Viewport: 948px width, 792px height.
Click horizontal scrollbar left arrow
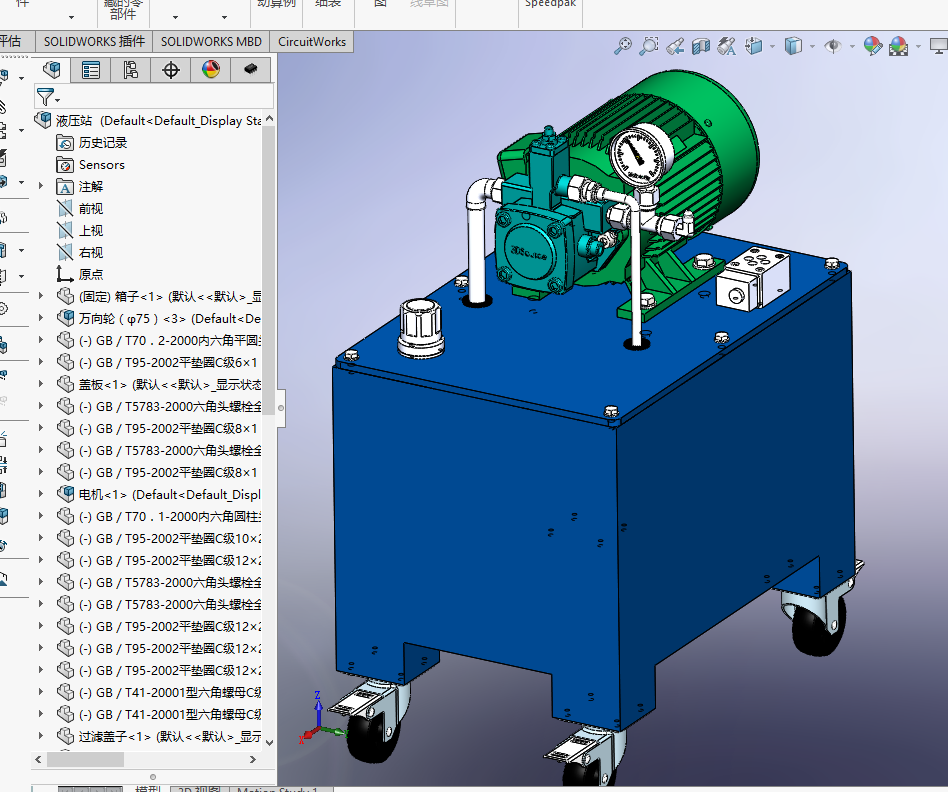(39, 759)
